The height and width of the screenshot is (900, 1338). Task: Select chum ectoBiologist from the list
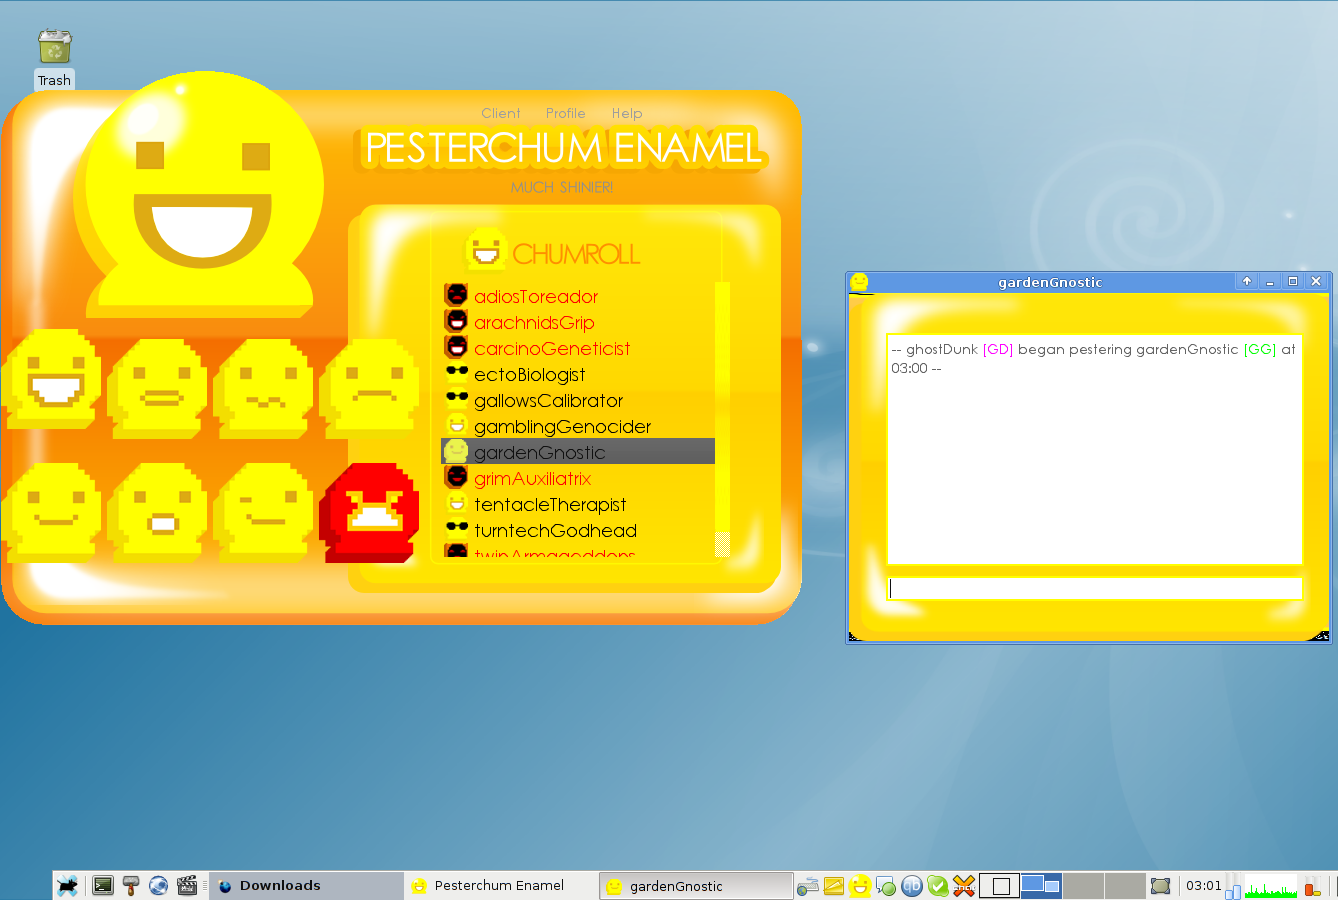click(x=530, y=375)
